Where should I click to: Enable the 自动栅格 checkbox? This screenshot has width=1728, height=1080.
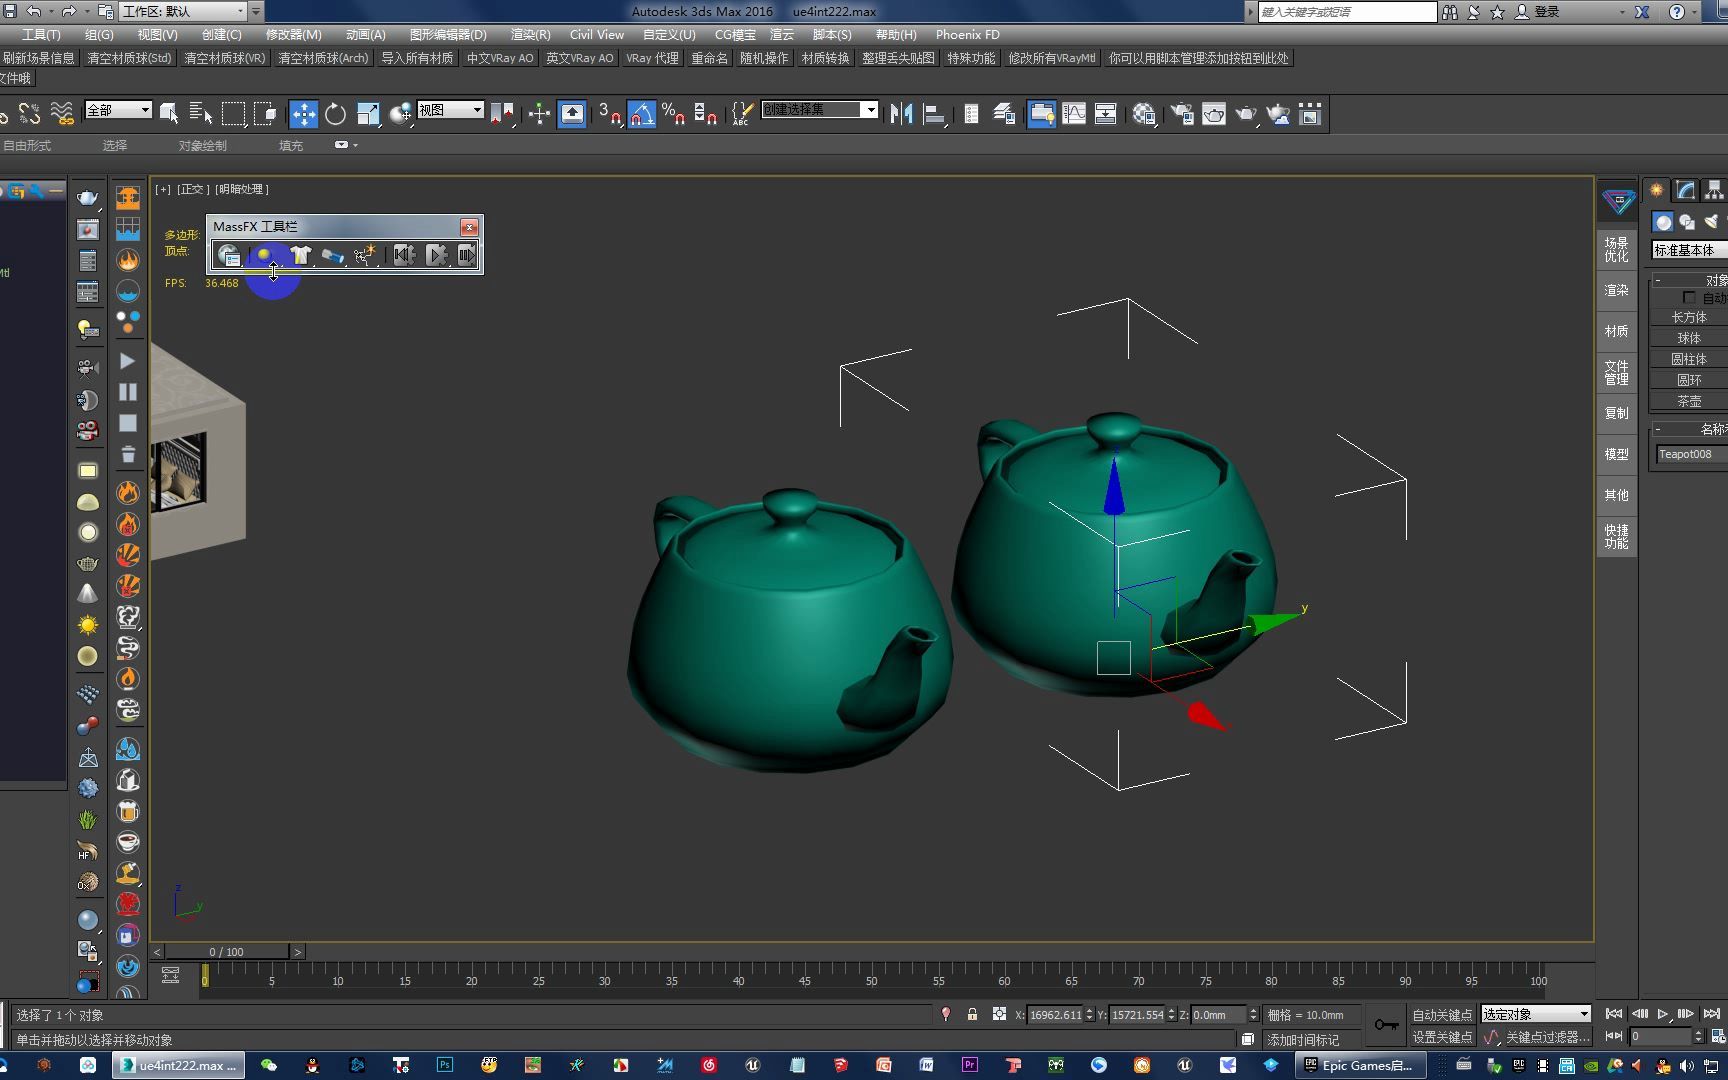click(1689, 298)
